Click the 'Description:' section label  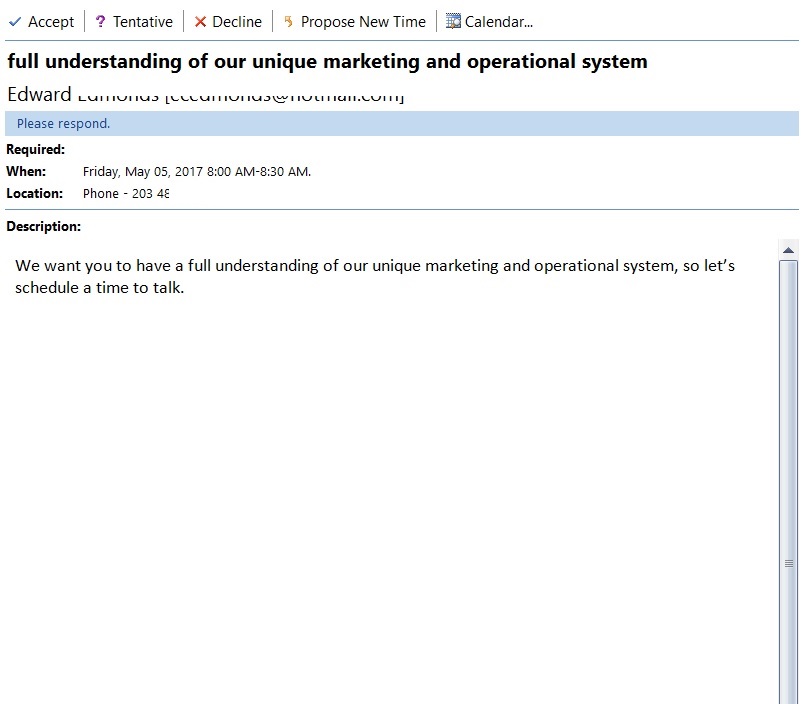[44, 226]
